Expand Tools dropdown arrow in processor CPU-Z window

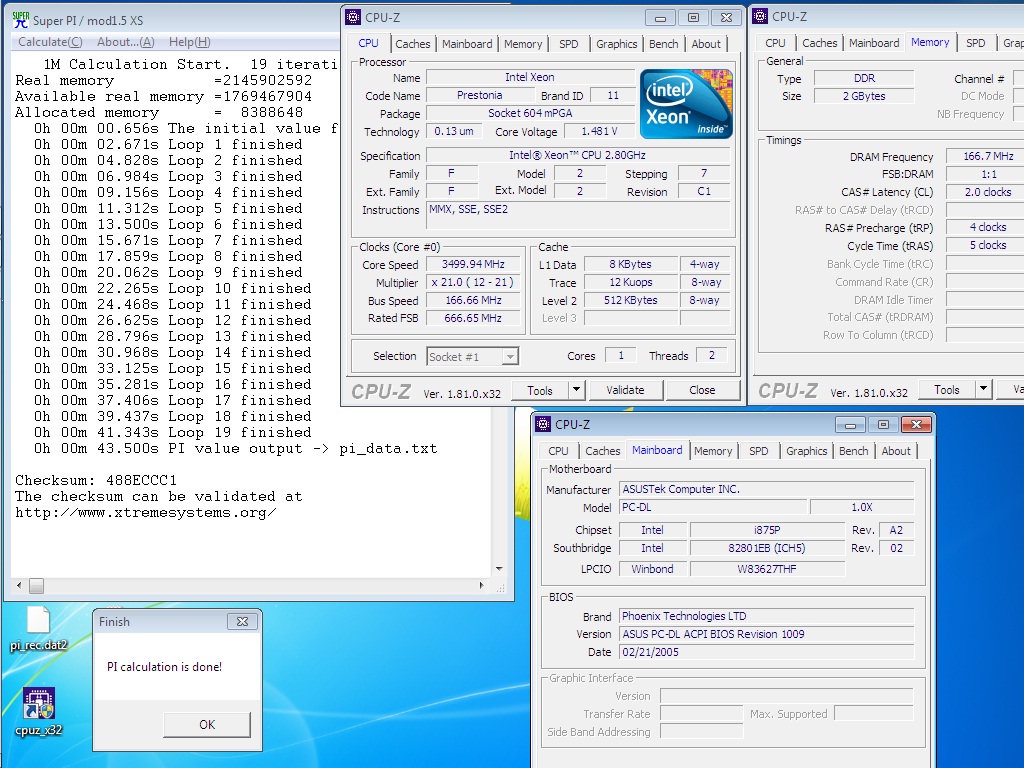coord(576,391)
